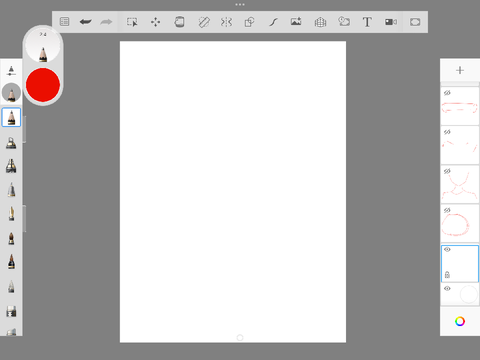Viewport: 480px width, 360px height.
Task: Select the Text tool
Action: pyautogui.click(x=367, y=22)
